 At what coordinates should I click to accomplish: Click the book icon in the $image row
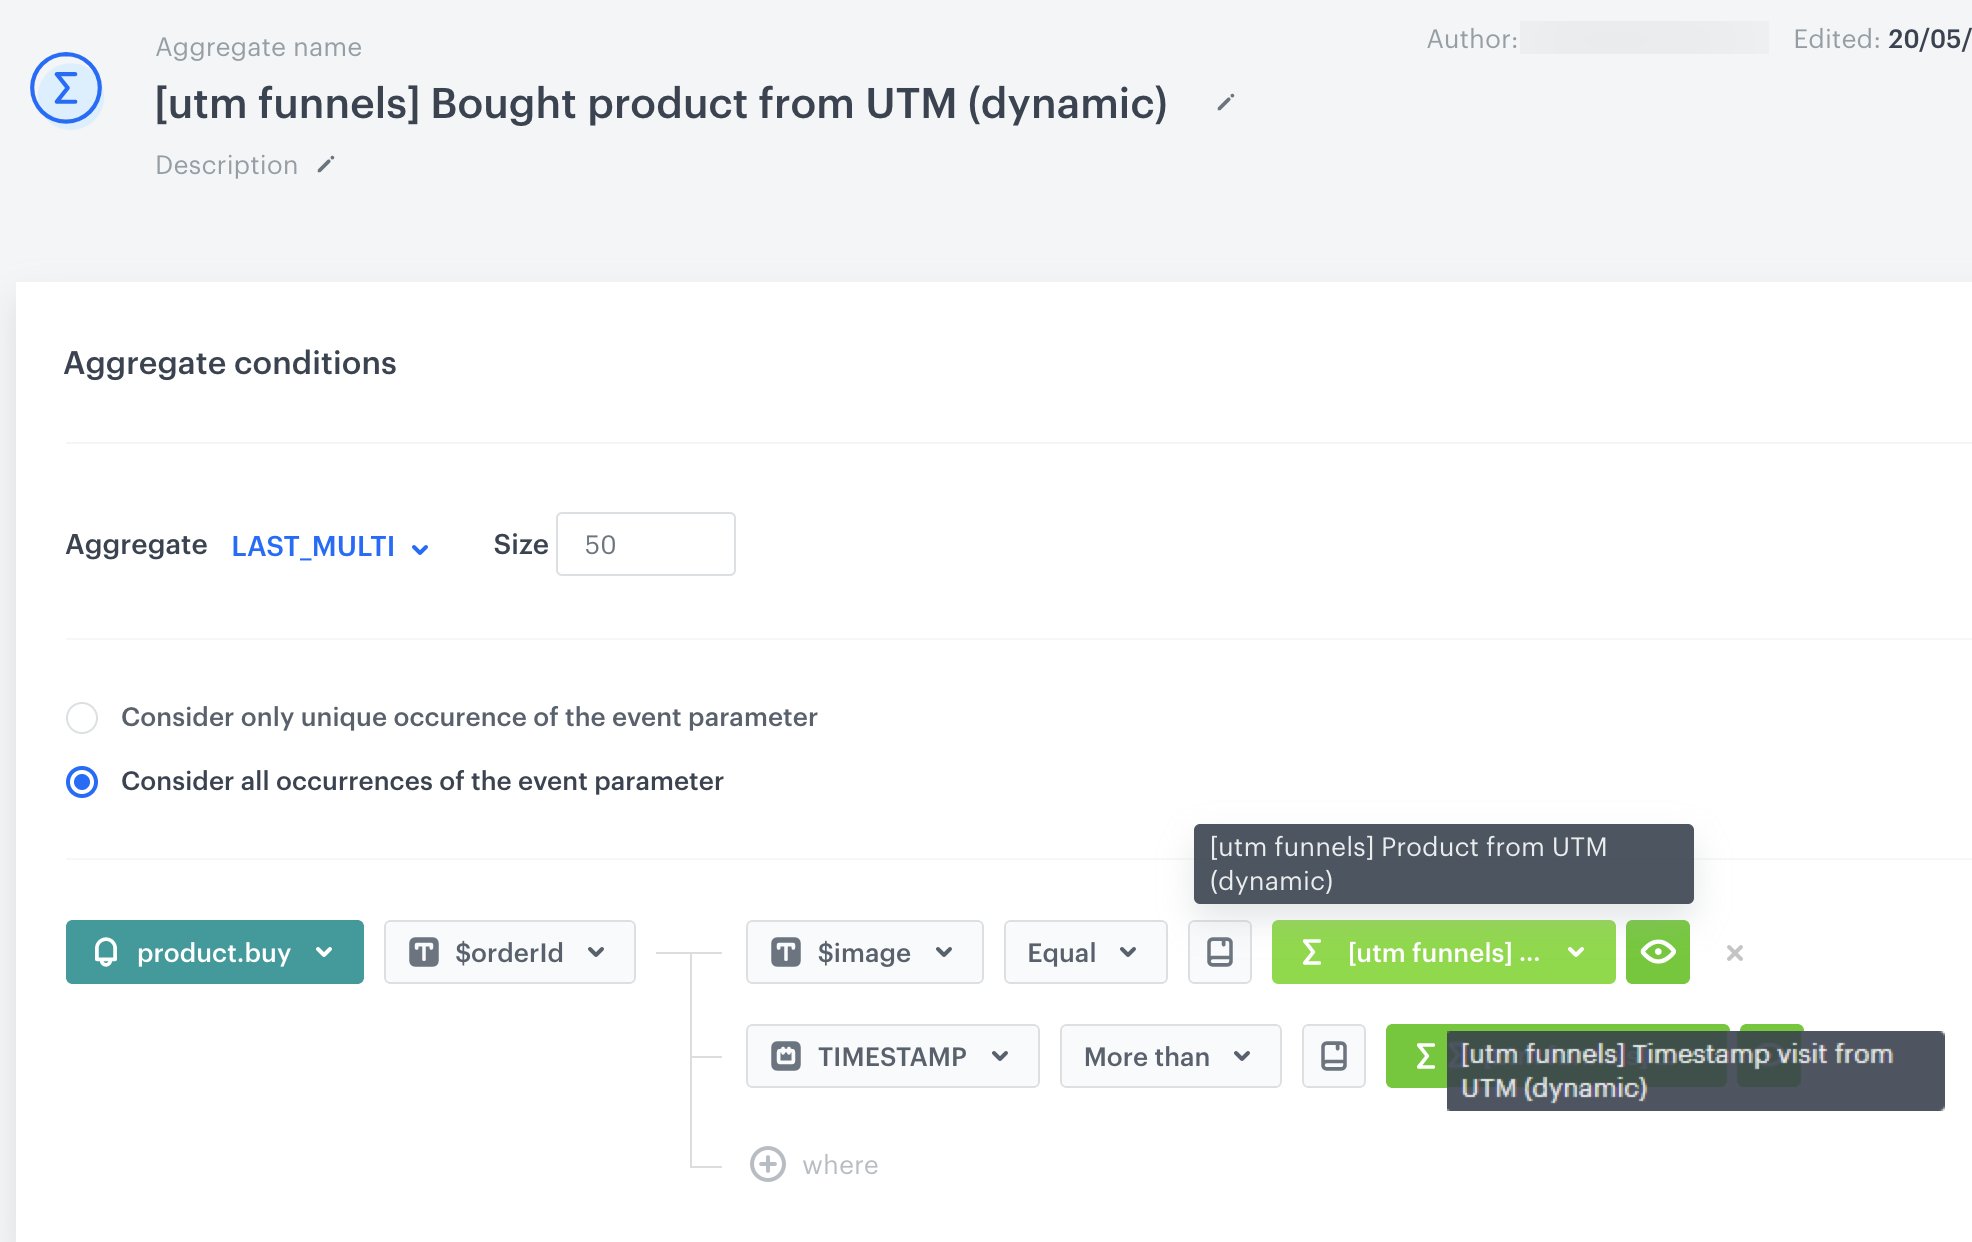pyautogui.click(x=1219, y=952)
